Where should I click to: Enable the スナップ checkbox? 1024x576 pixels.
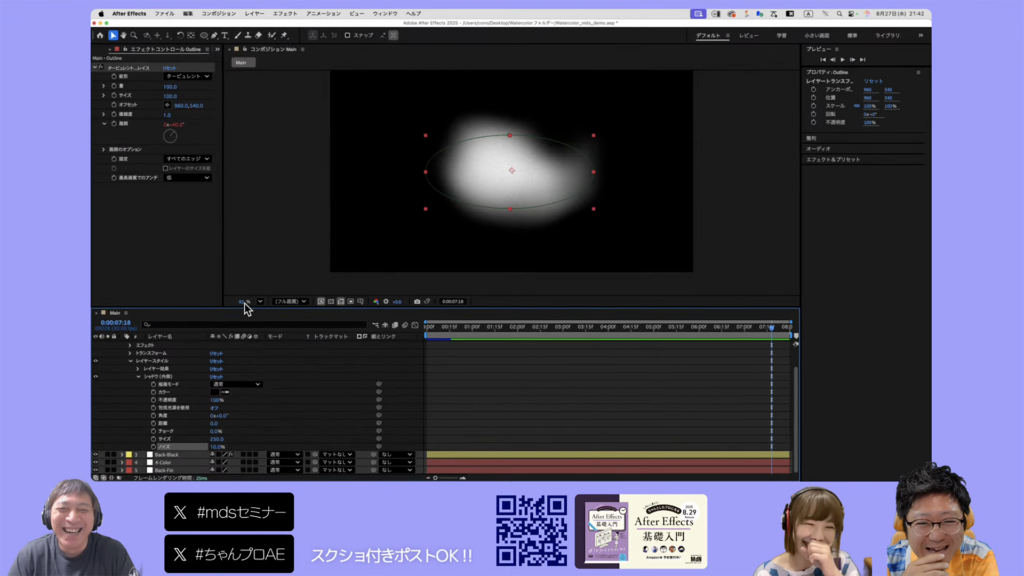(x=347, y=35)
